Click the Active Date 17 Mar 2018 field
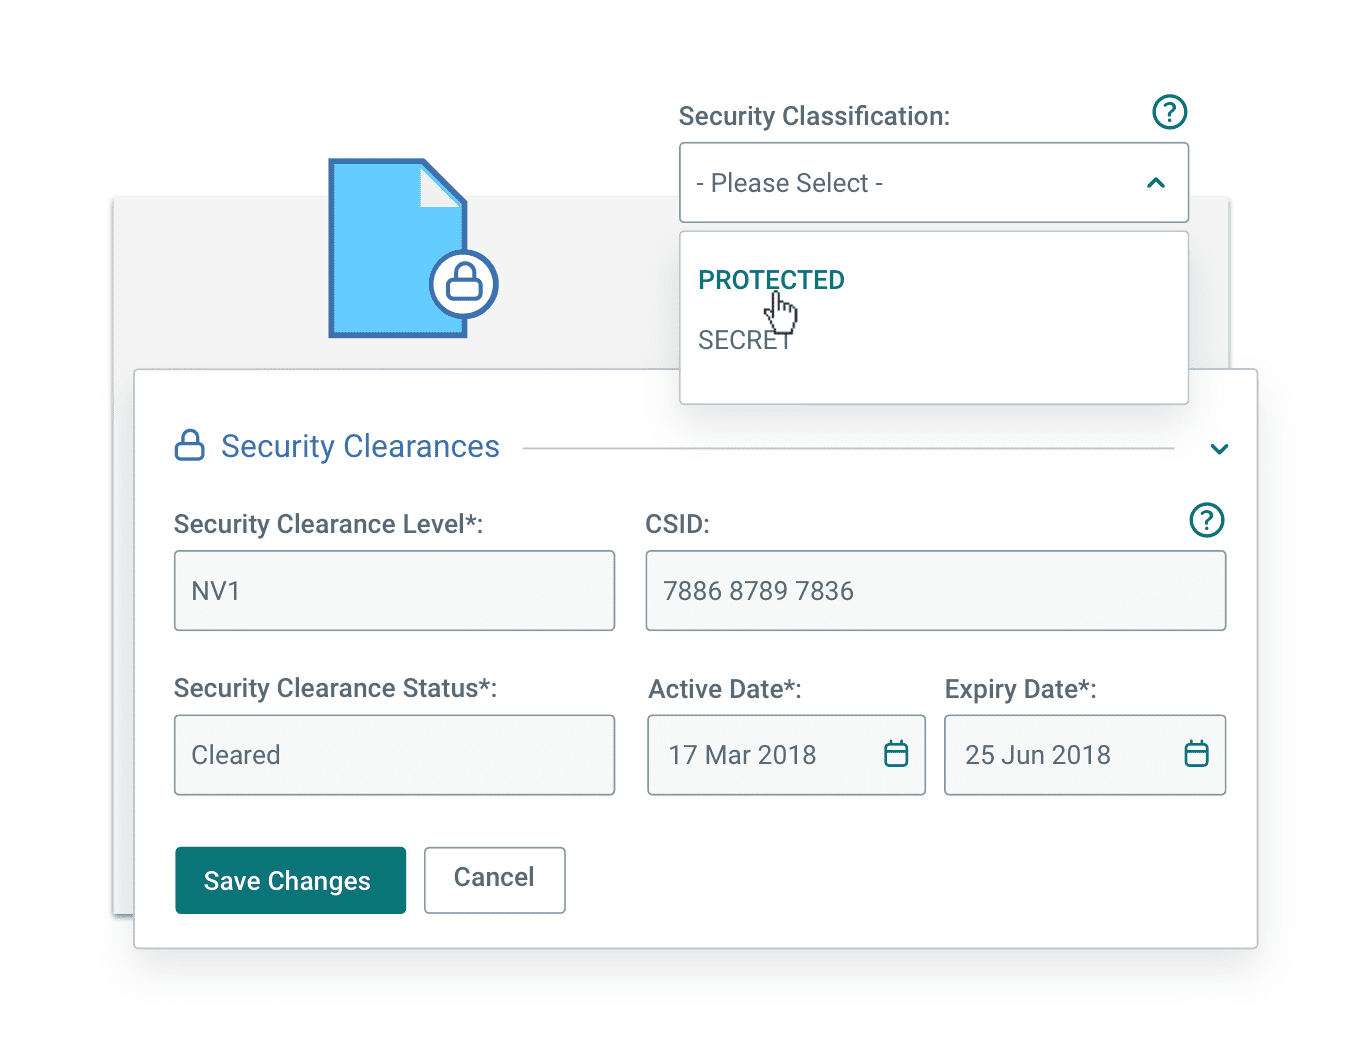 click(x=786, y=755)
